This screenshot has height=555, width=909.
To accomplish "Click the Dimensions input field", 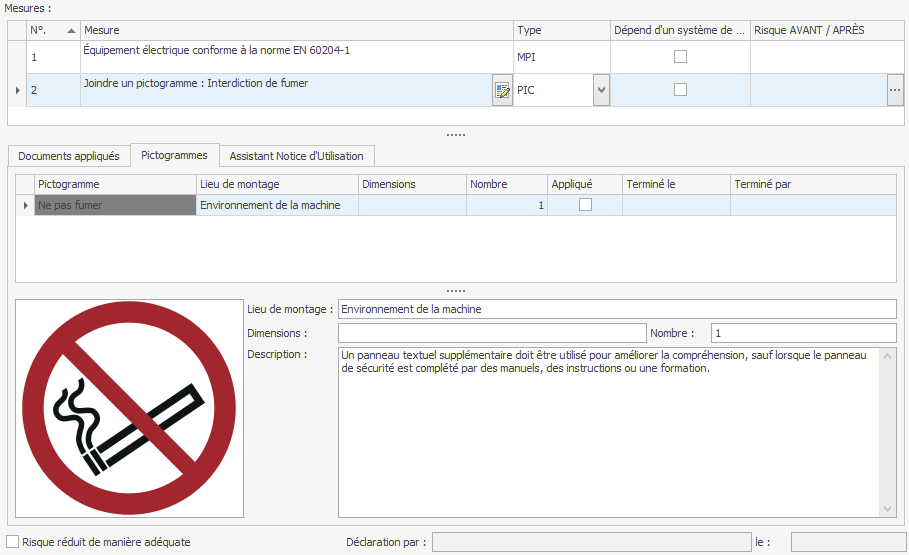I will 492,333.
